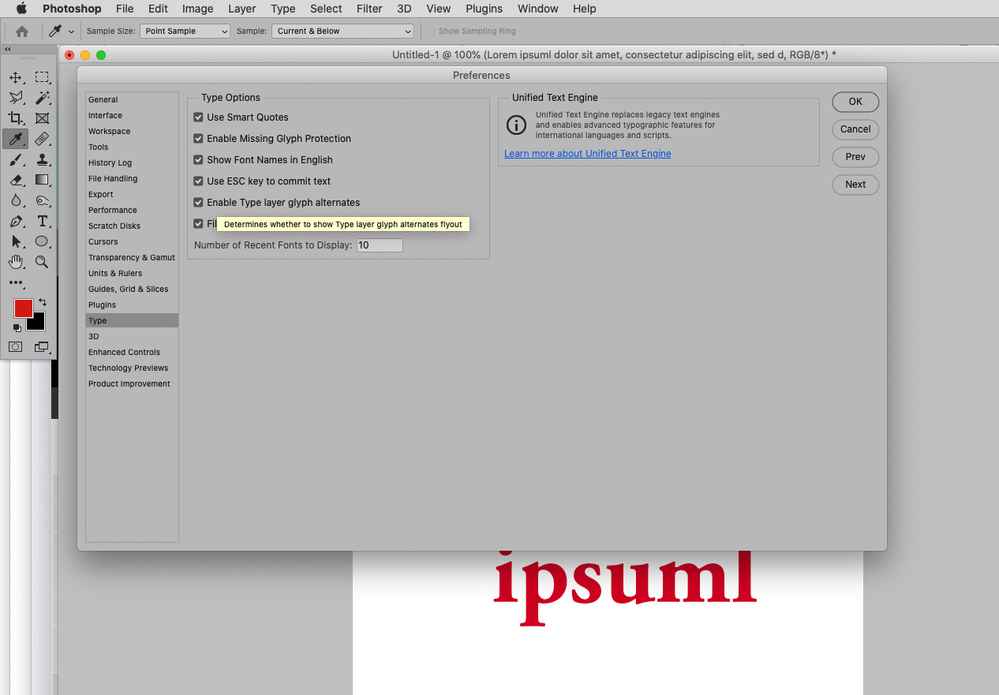The image size is (999, 695).
Task: Select the Horizontal Type tool
Action: click(x=42, y=222)
